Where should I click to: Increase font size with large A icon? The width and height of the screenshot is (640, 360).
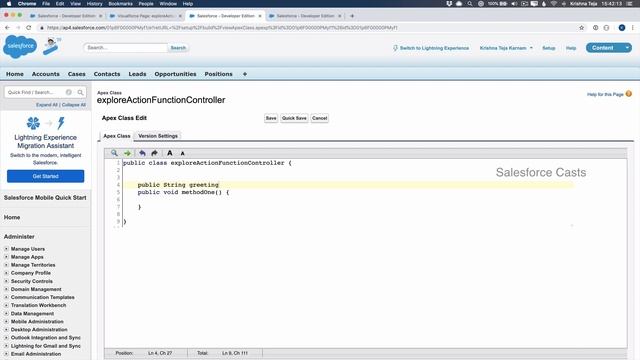coord(170,153)
